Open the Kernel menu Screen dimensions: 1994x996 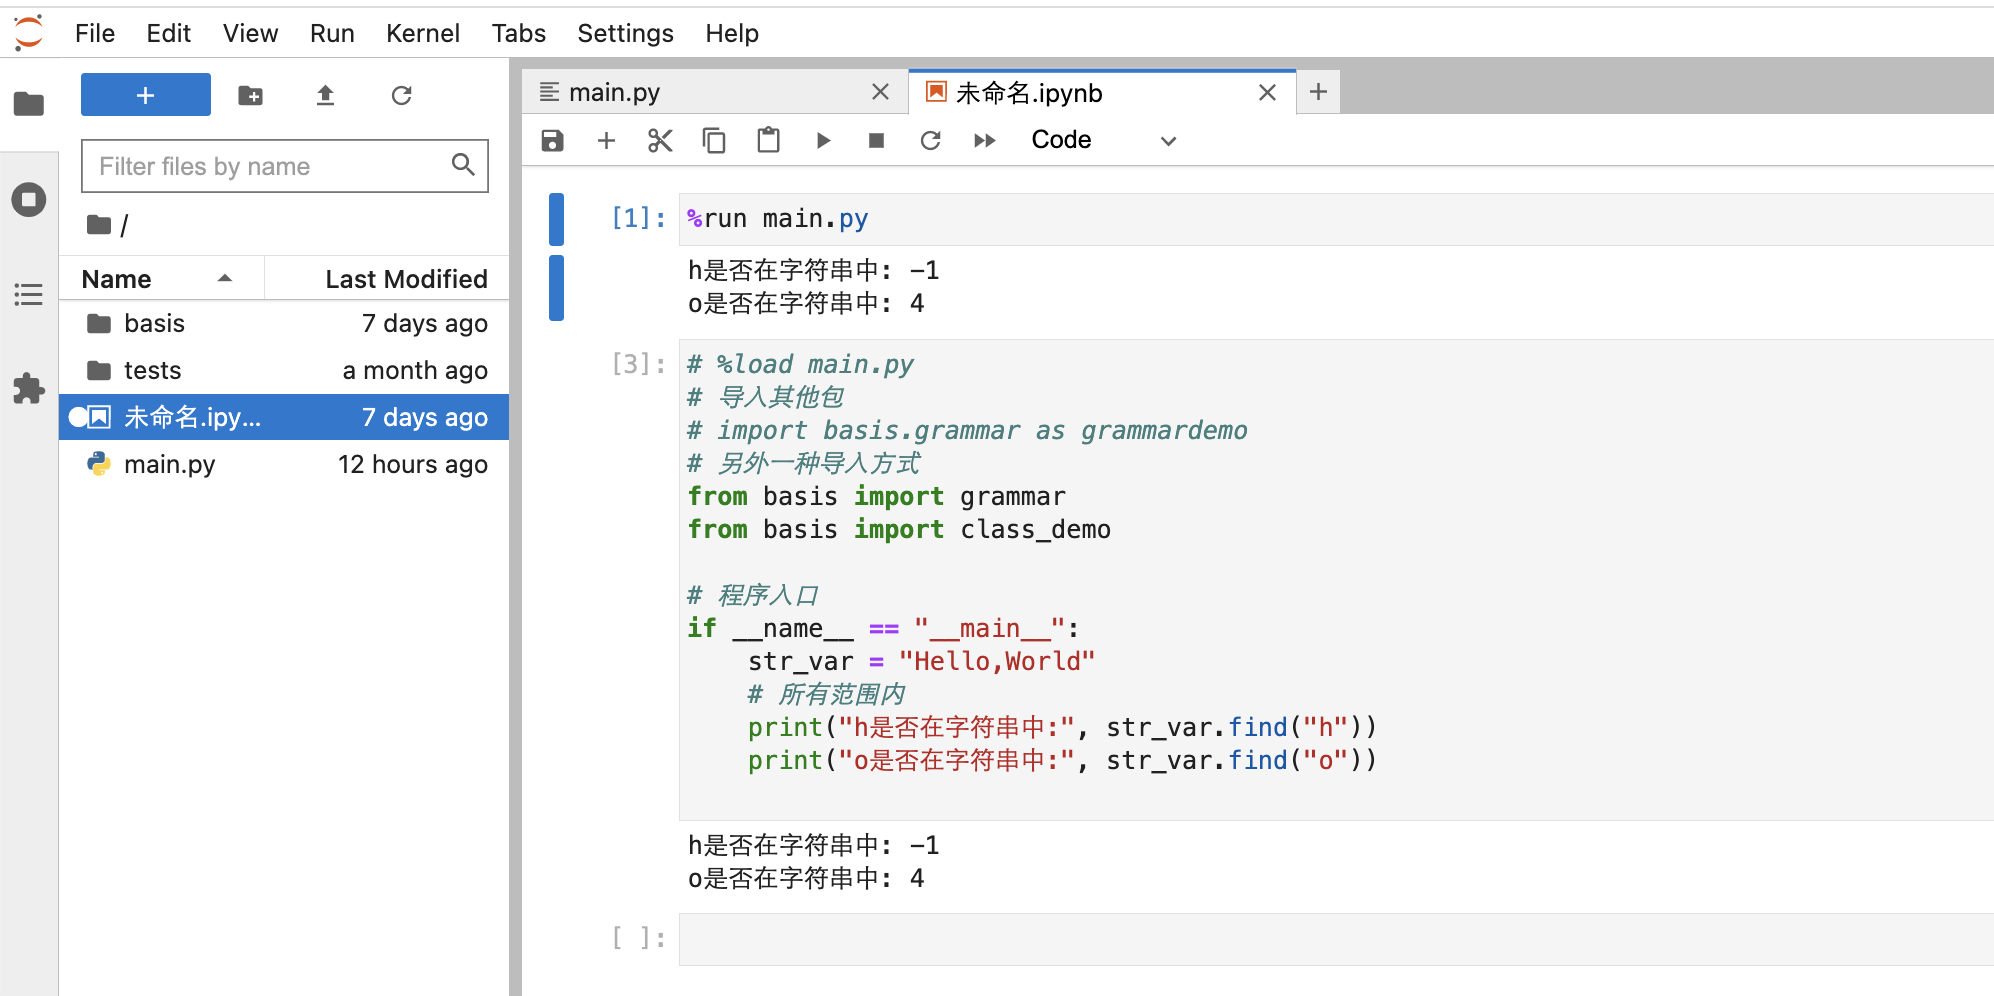pos(422,34)
